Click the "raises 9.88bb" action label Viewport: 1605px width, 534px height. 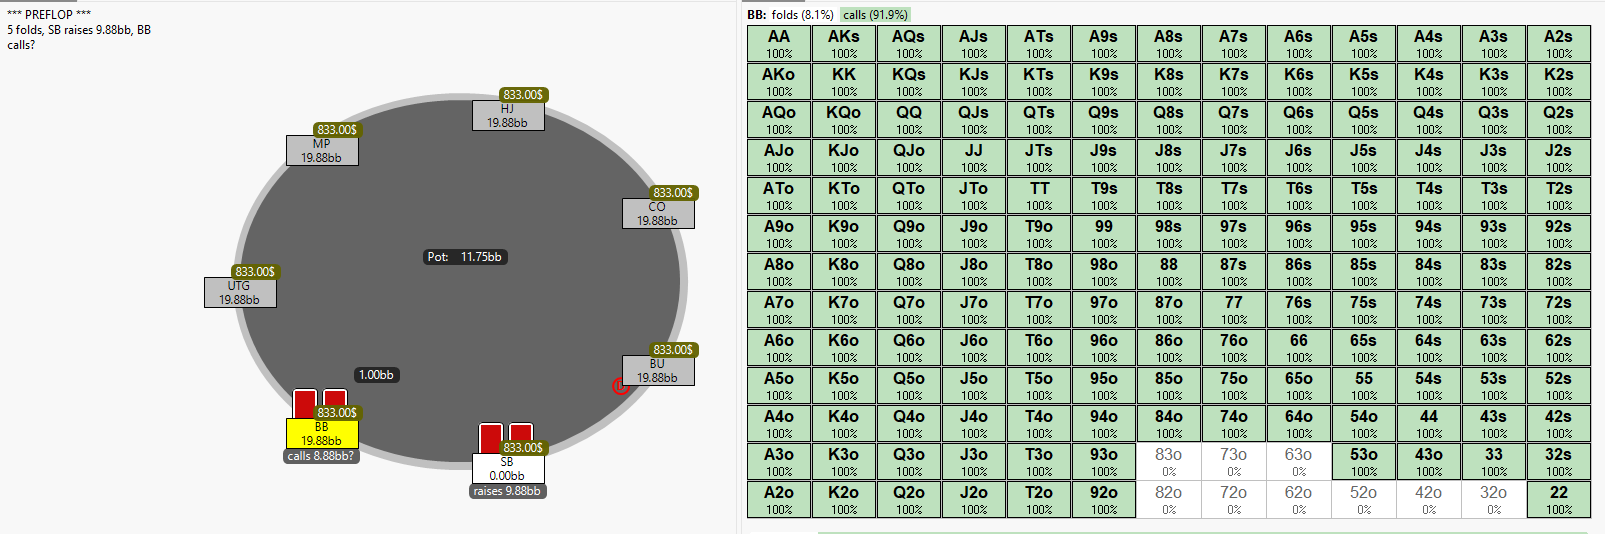coord(507,491)
